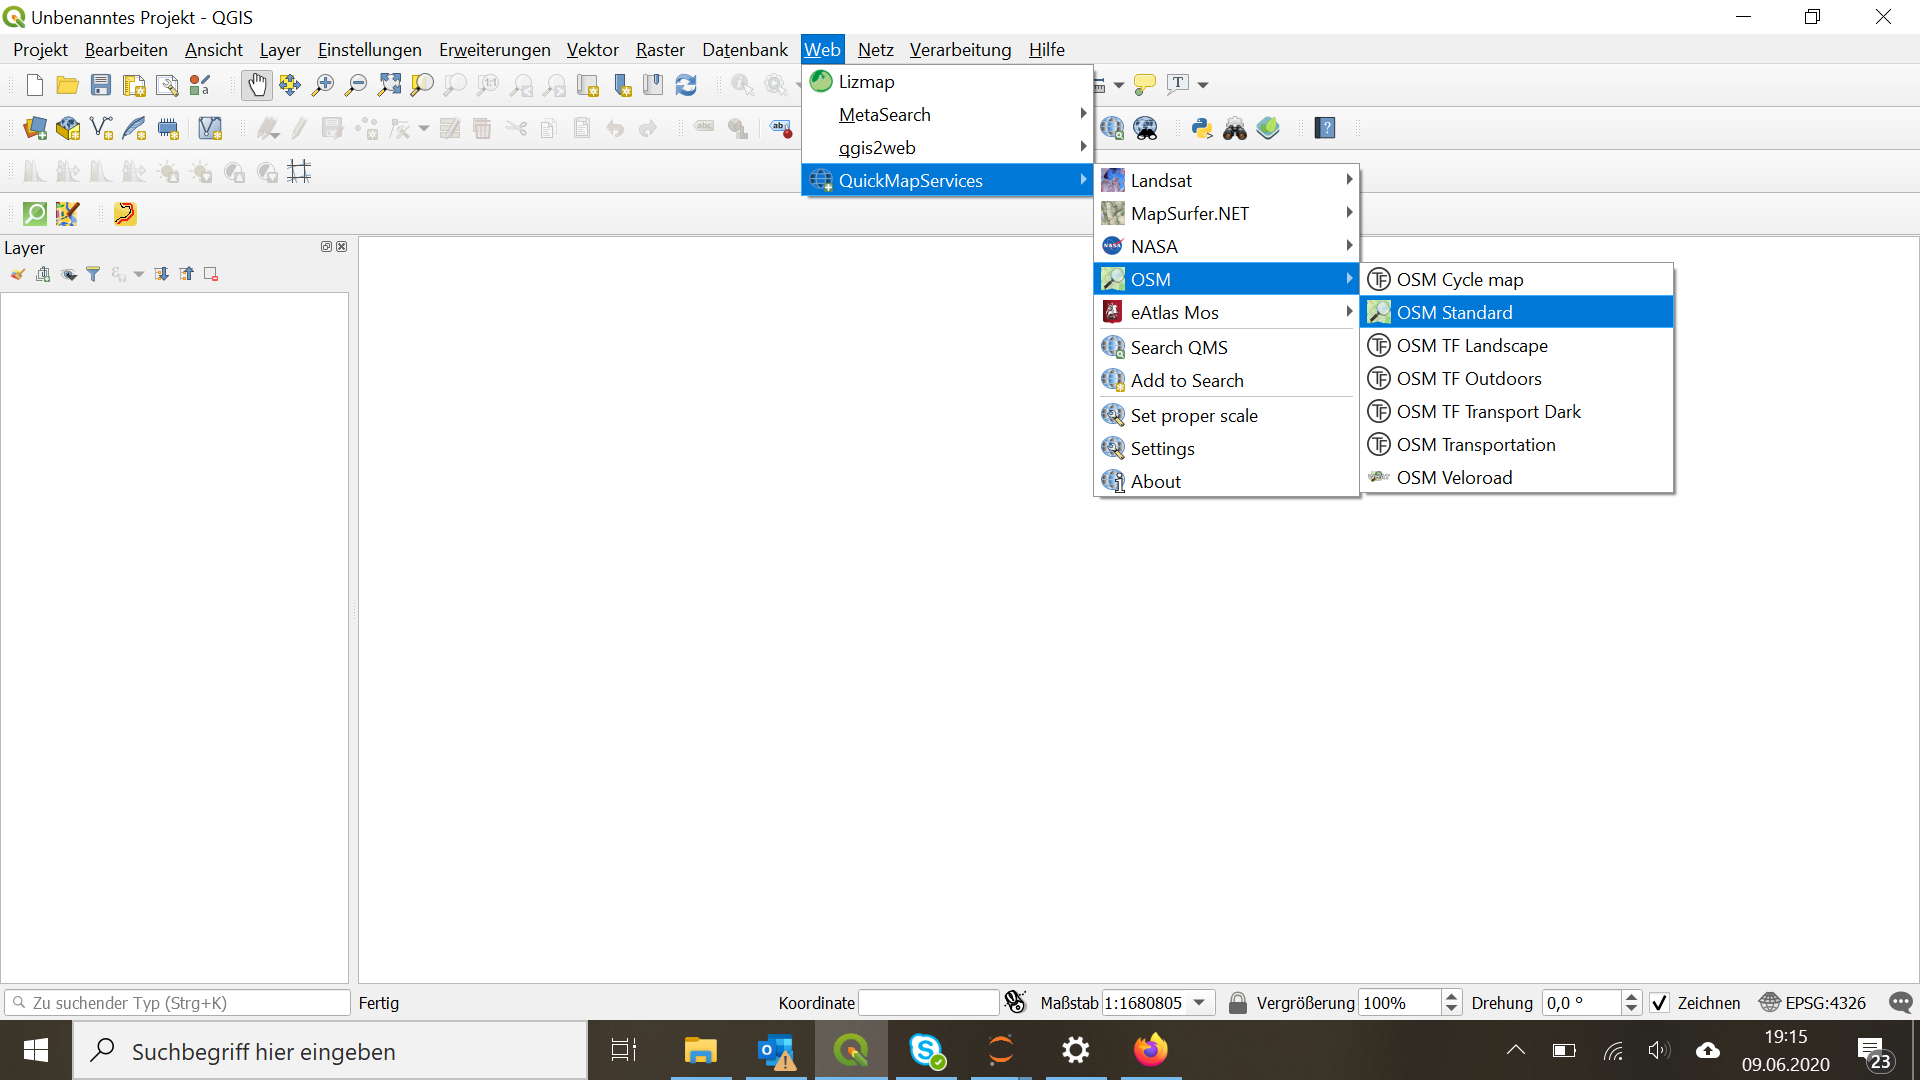1920x1080 pixels.
Task: Open the Data Source Manager icon
Action: [35, 128]
